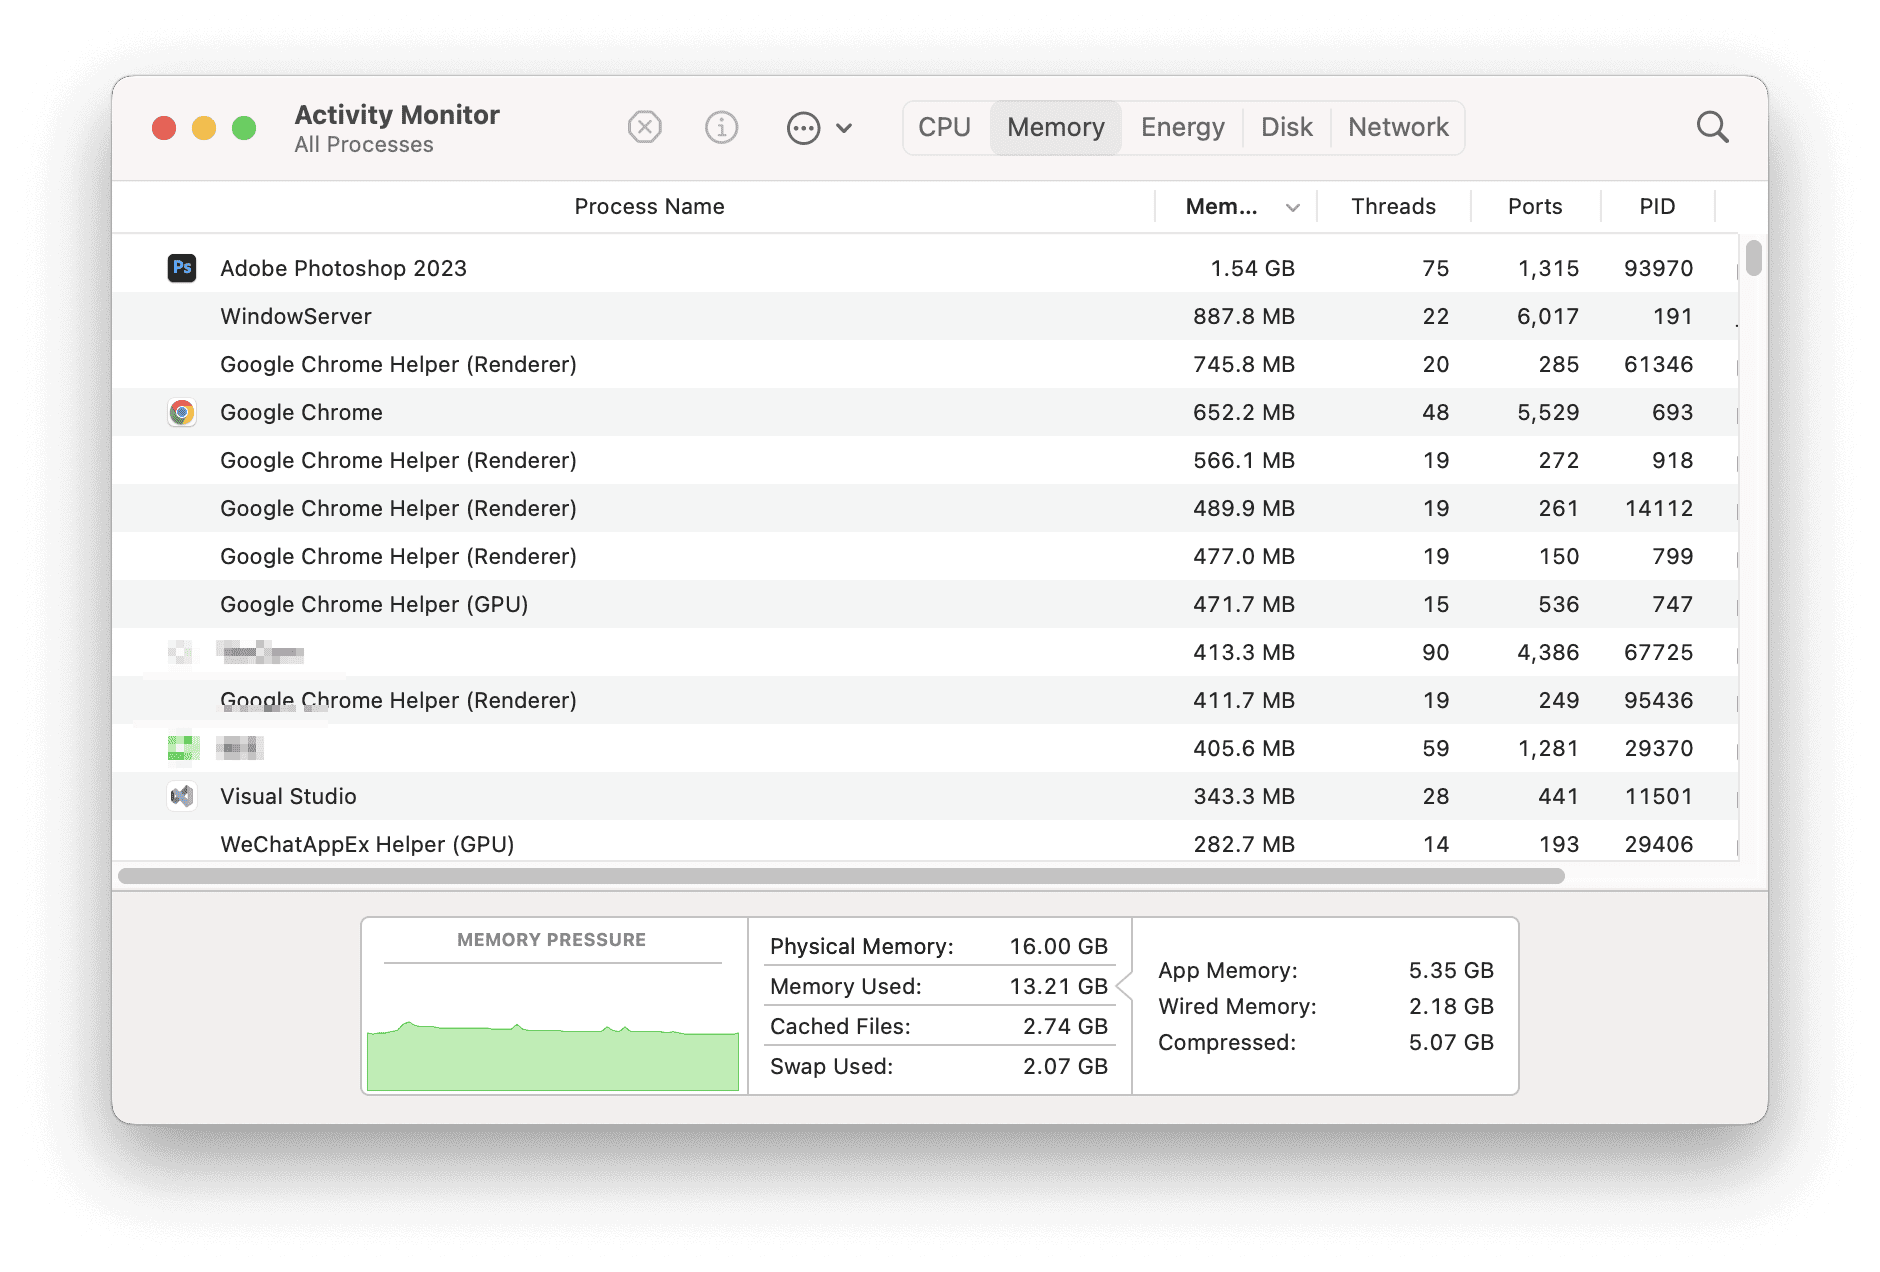1880x1272 pixels.
Task: Sort by the Mem... column header
Action: (x=1221, y=206)
